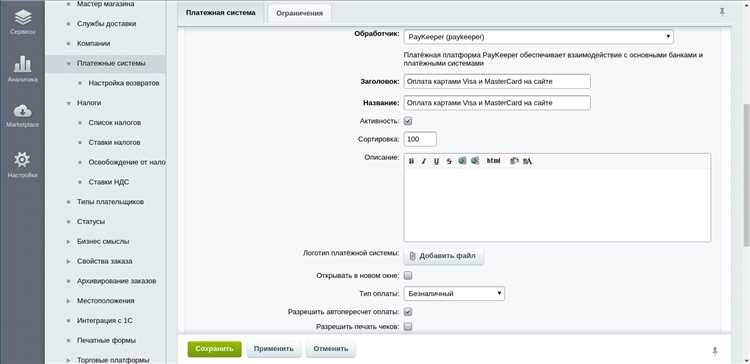Click the insert link globe icon
The height and width of the screenshot is (364, 750).
pos(462,161)
